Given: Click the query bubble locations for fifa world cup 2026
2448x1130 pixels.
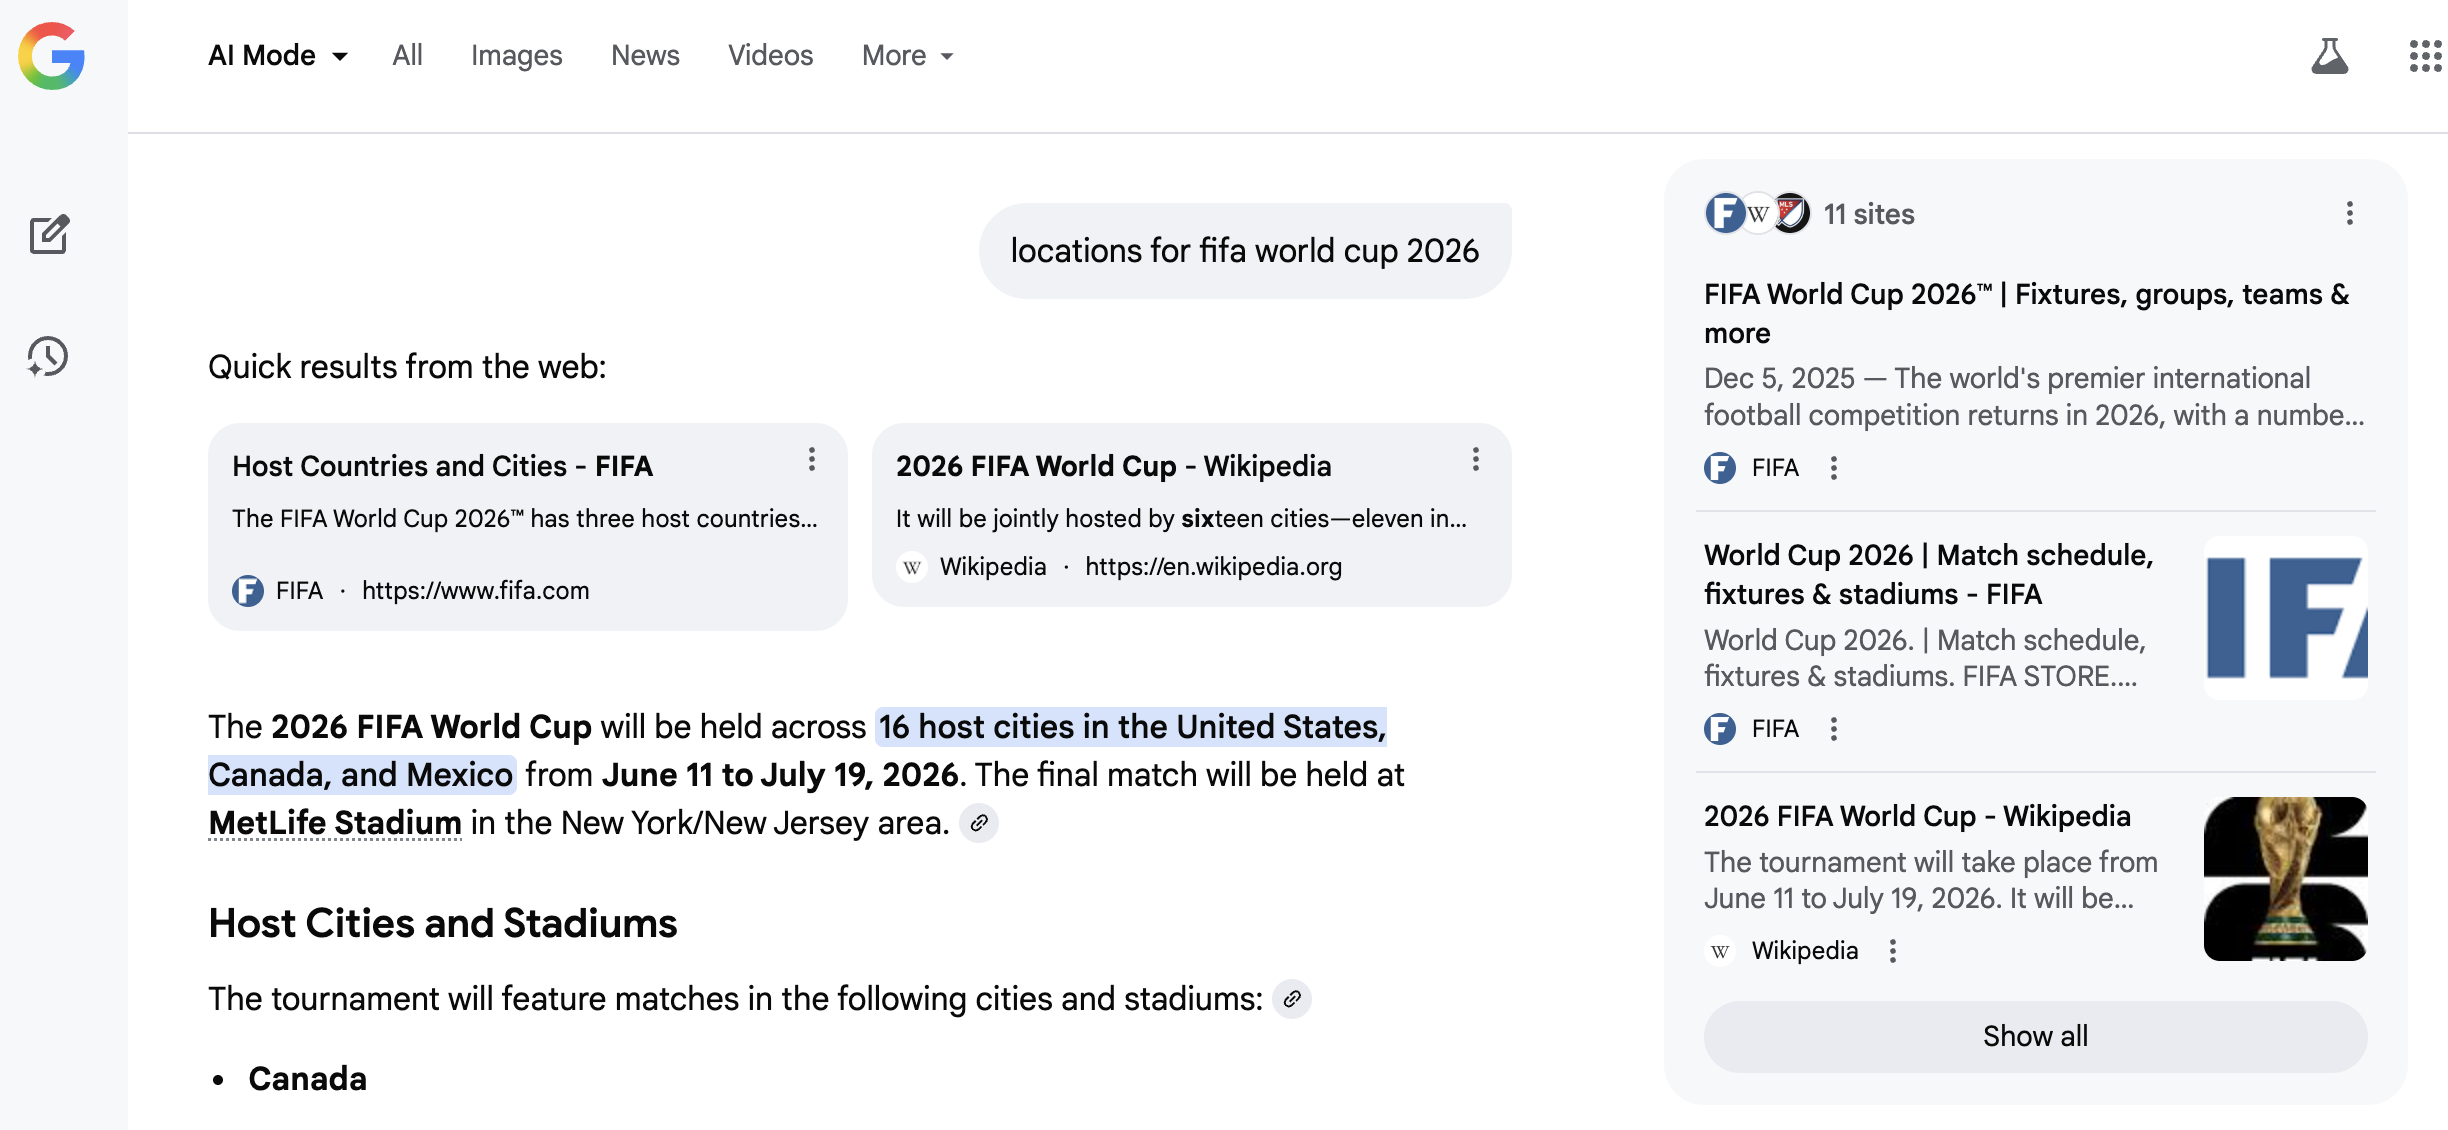Looking at the screenshot, I should coord(1243,250).
